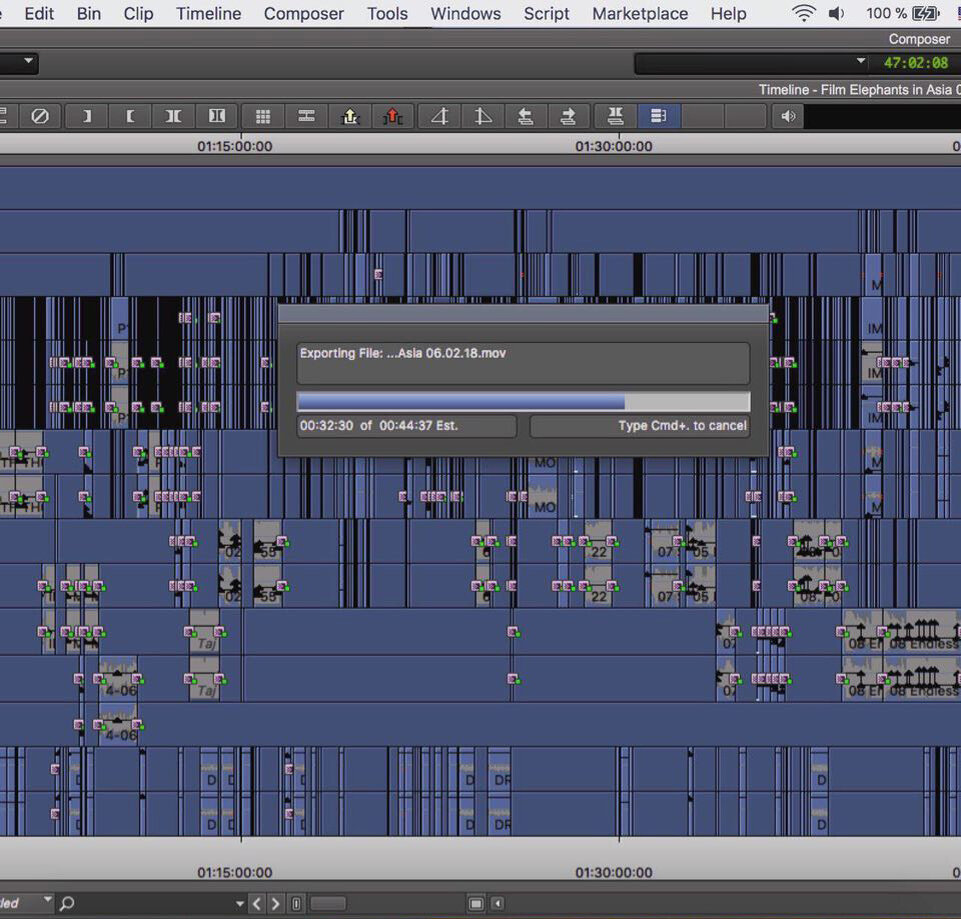Click the Timeline - Film Elephants in Asia title
This screenshot has height=919, width=961.
click(x=859, y=90)
